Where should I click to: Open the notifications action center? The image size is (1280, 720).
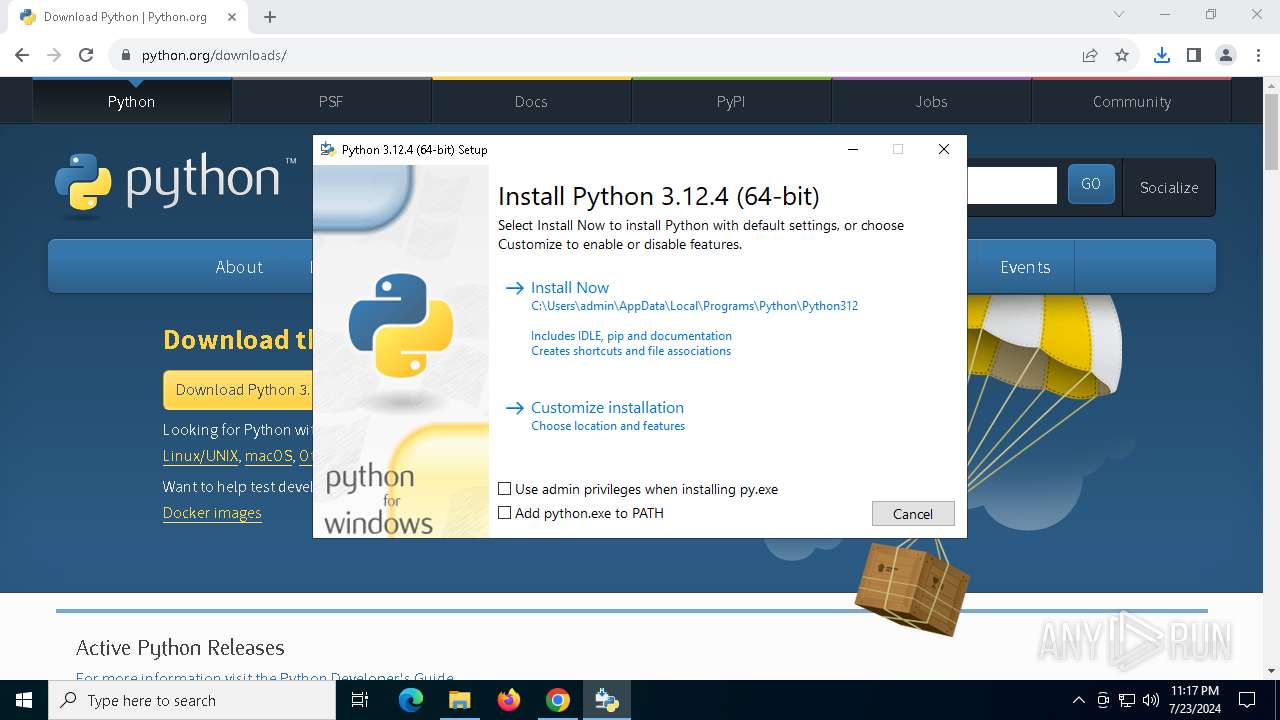click(1247, 700)
